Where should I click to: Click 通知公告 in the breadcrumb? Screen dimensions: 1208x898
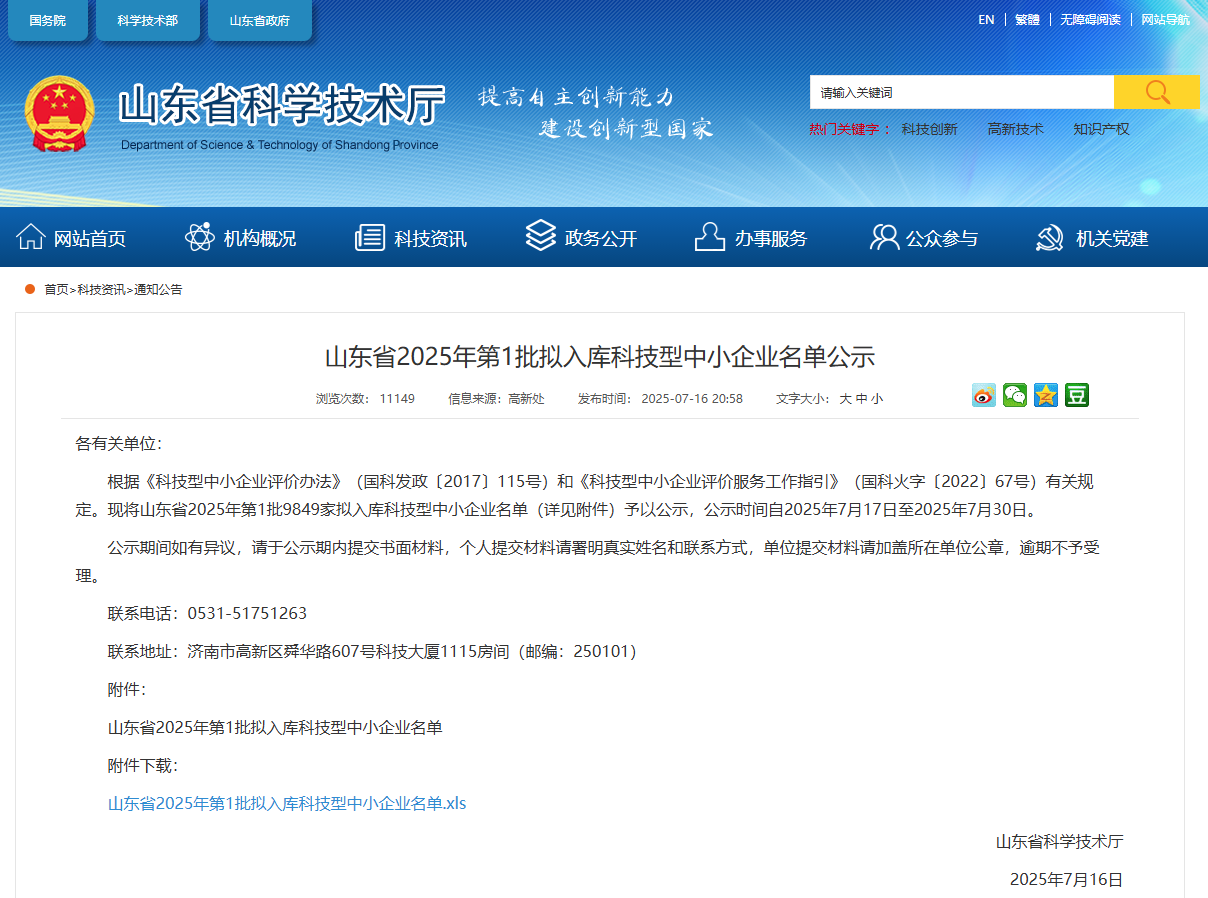pyautogui.click(x=158, y=290)
